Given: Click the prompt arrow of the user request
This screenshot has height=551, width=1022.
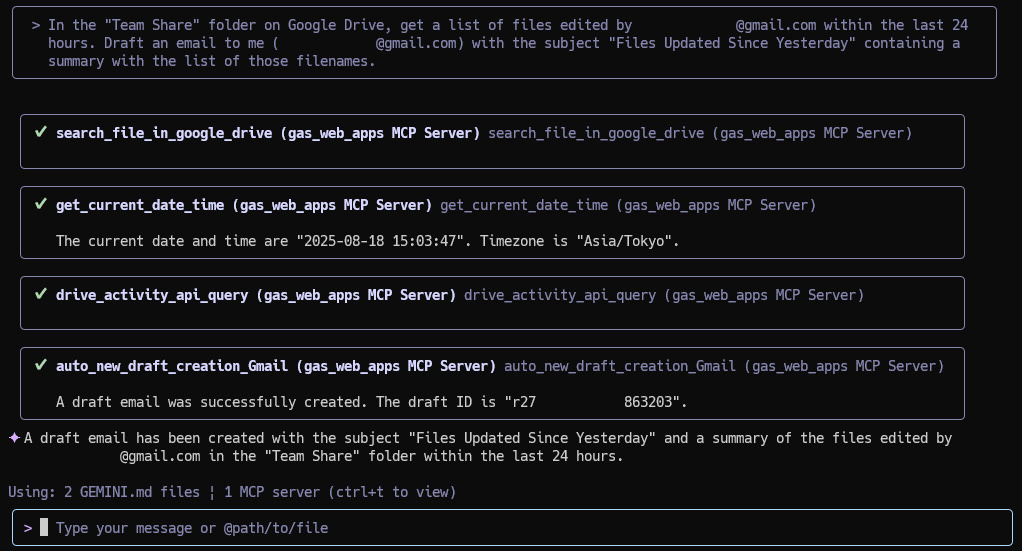Looking at the screenshot, I should (36, 25).
